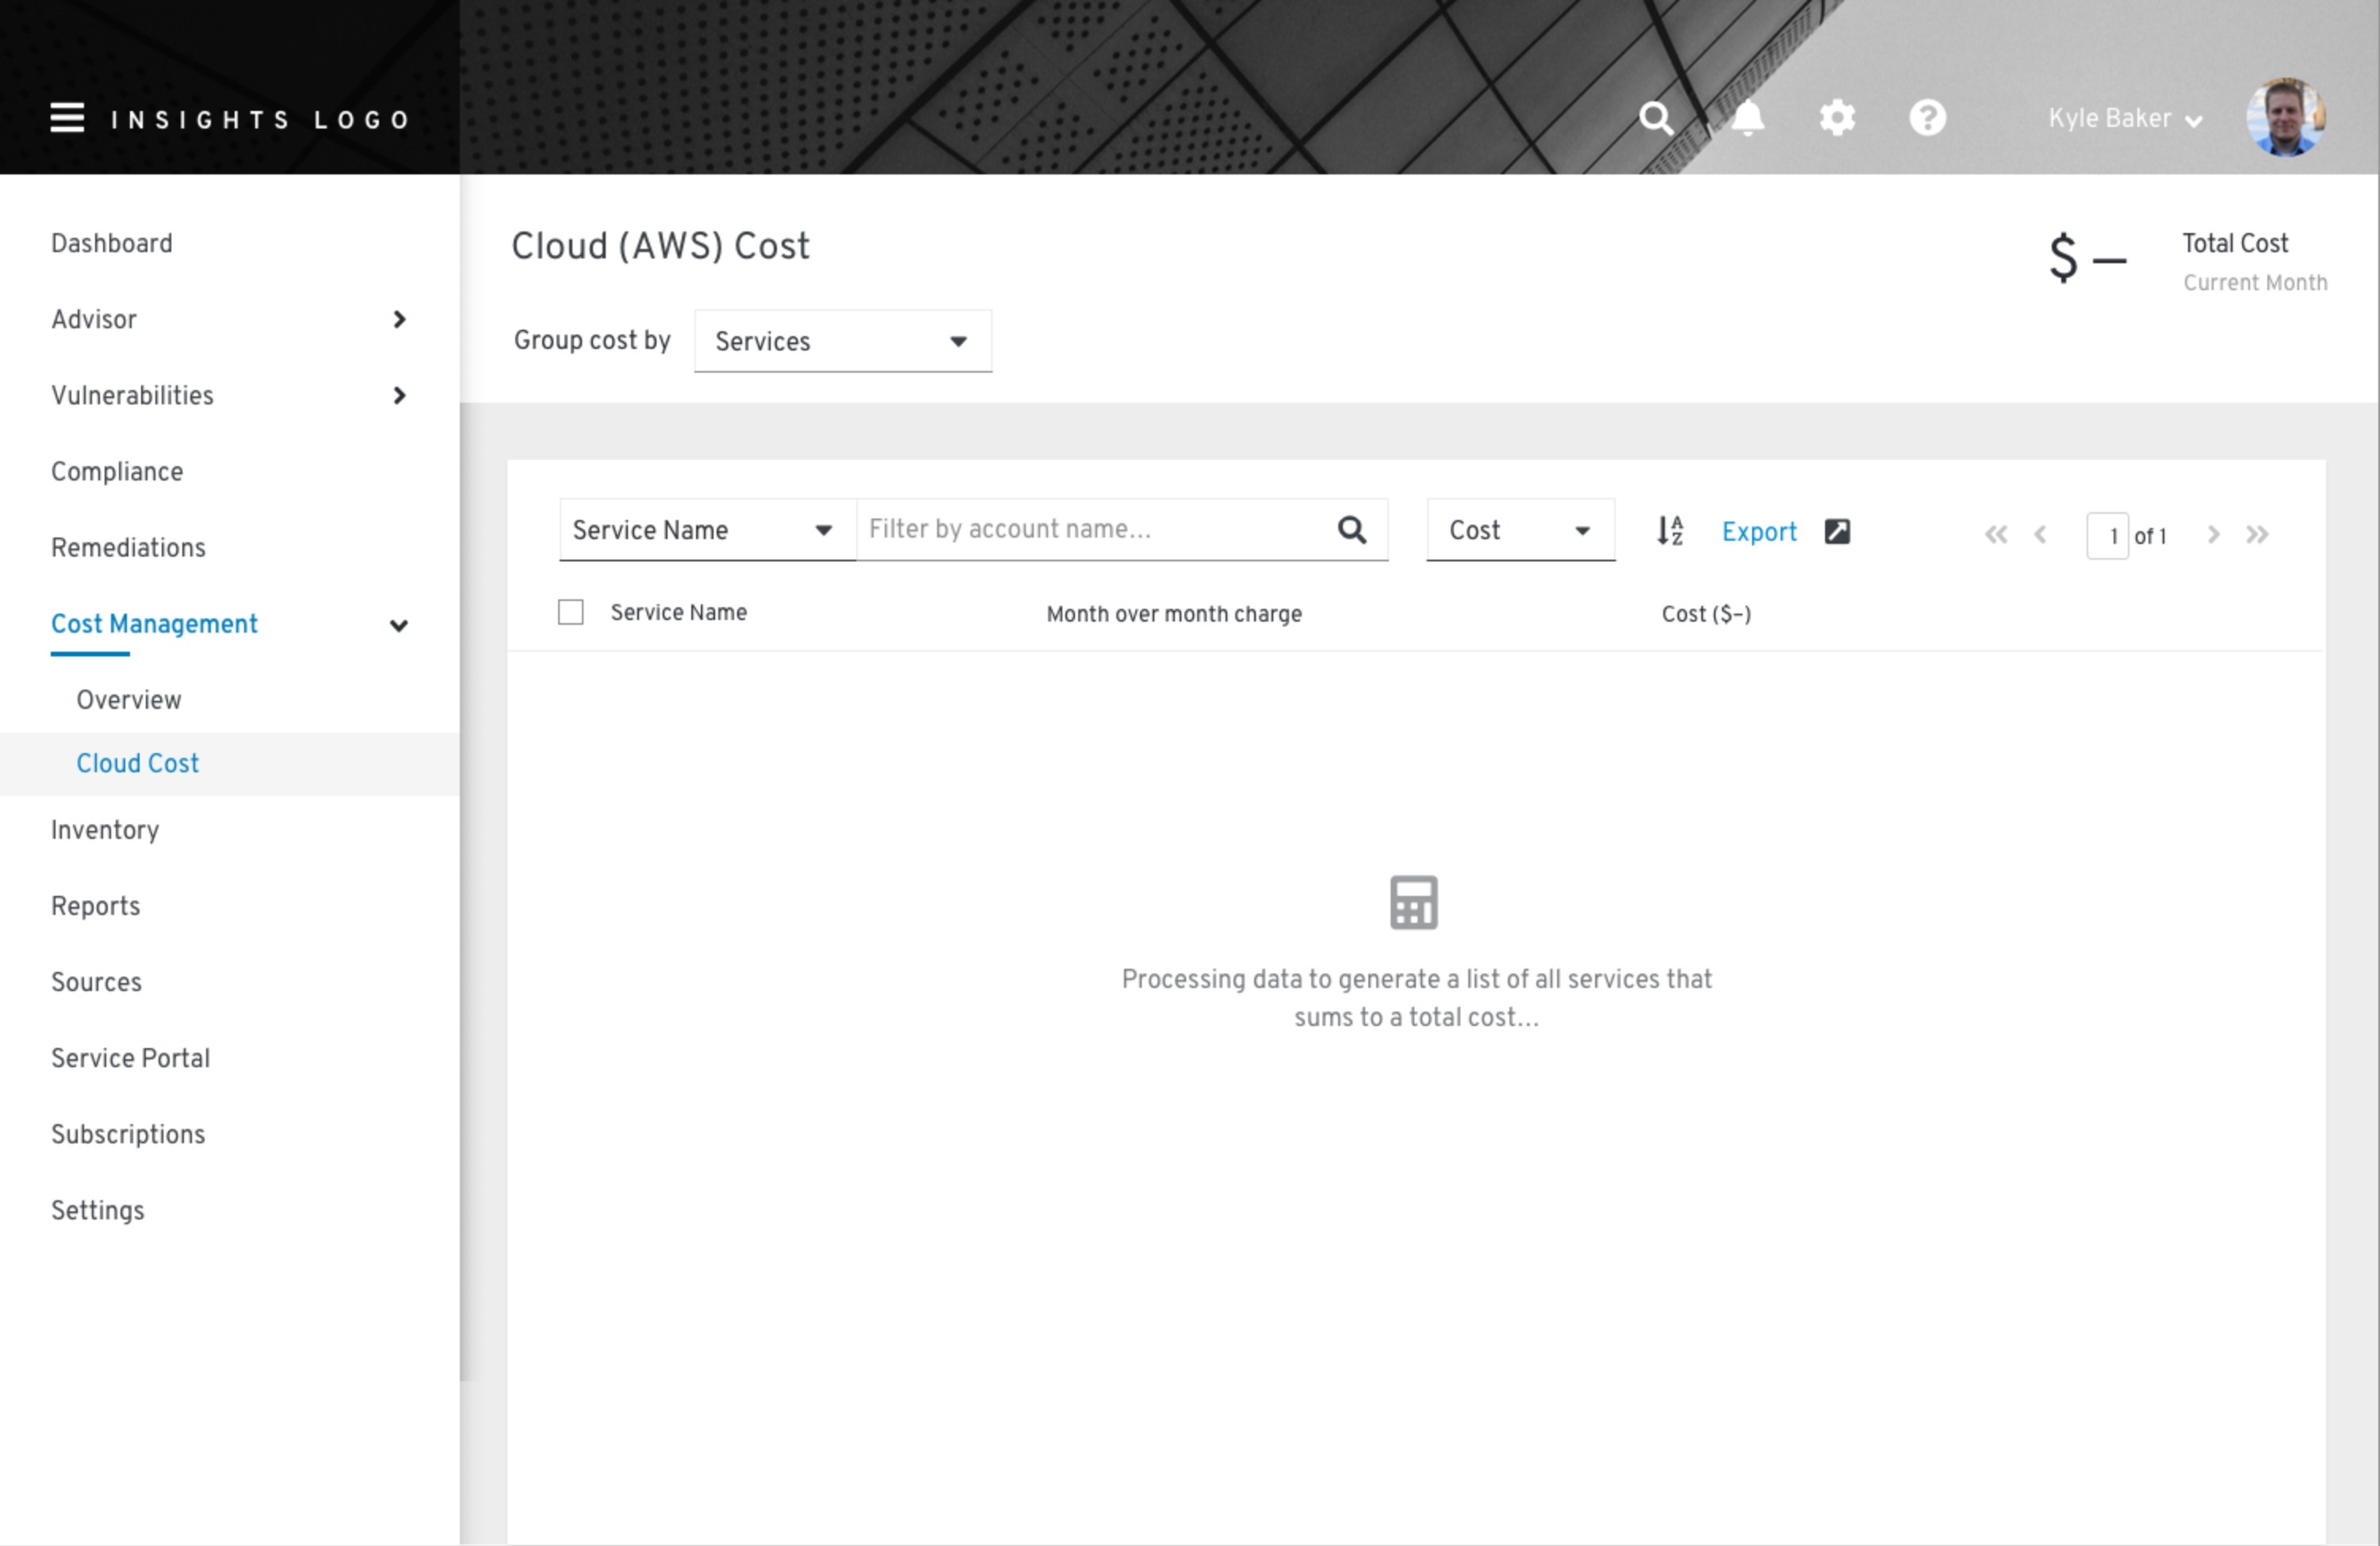Go to previous page arrow
Screen dimensions: 2380x1546
click(x=2040, y=534)
